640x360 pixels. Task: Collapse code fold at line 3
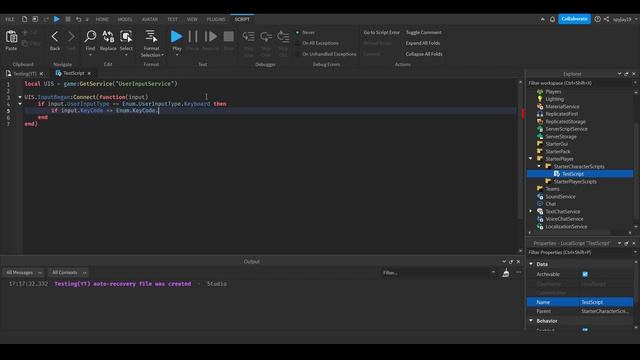coord(20,97)
